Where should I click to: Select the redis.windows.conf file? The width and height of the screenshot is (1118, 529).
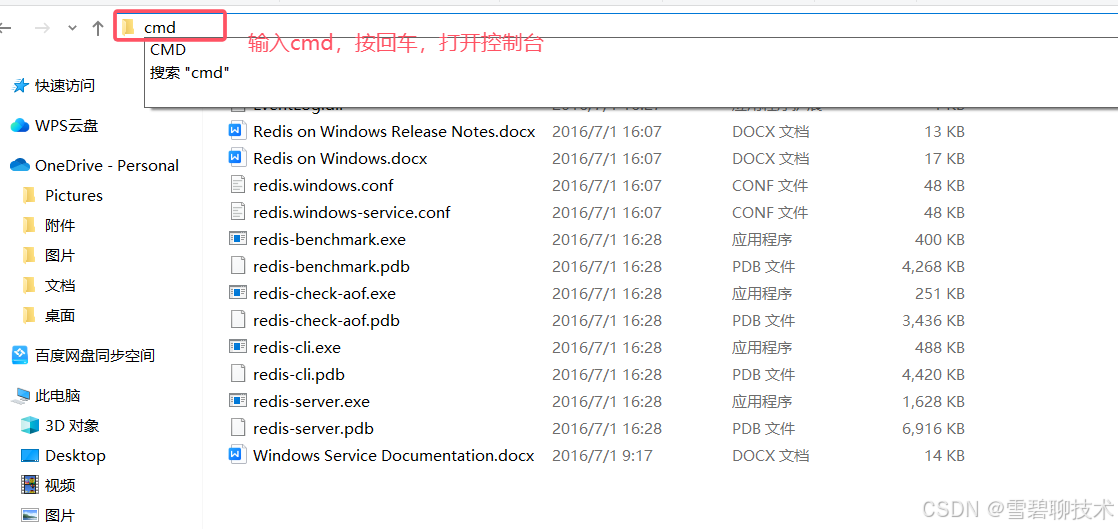(323, 185)
